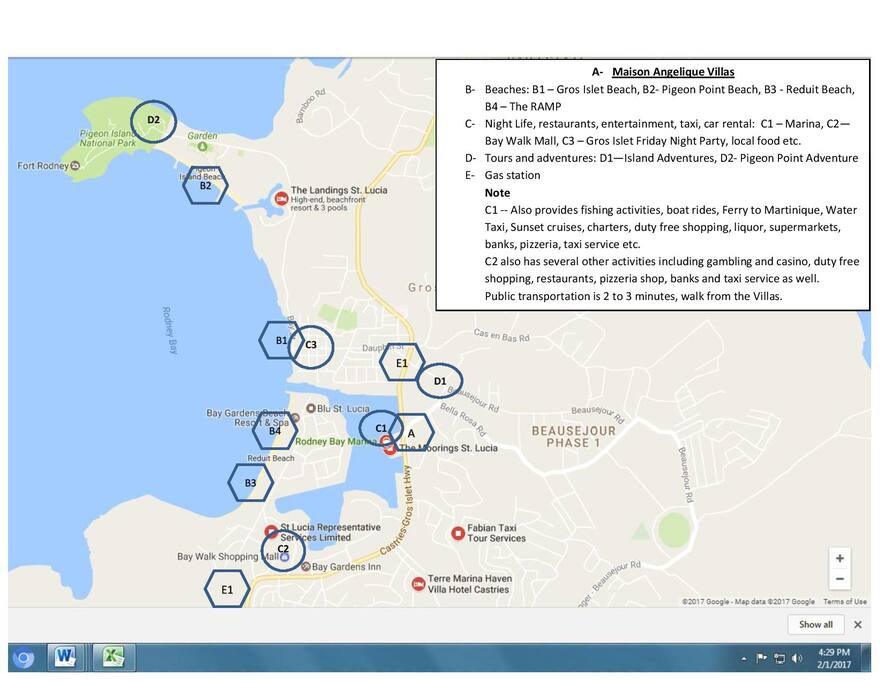This screenshot has height=683, width=884.
Task: Open the Terms of Use link
Action: [845, 601]
